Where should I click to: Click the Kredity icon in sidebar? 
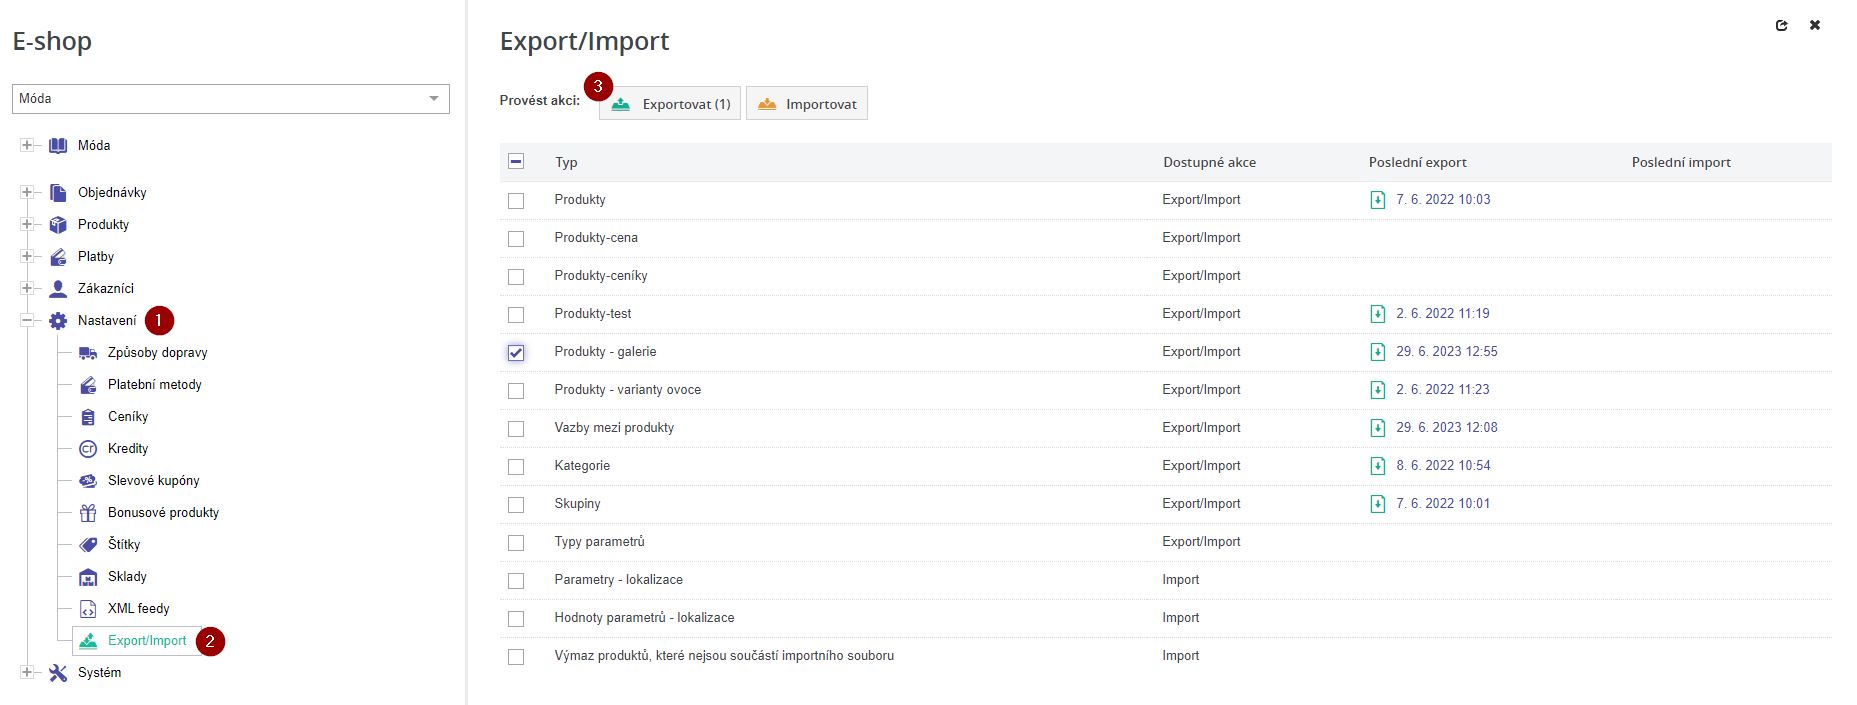click(x=88, y=448)
